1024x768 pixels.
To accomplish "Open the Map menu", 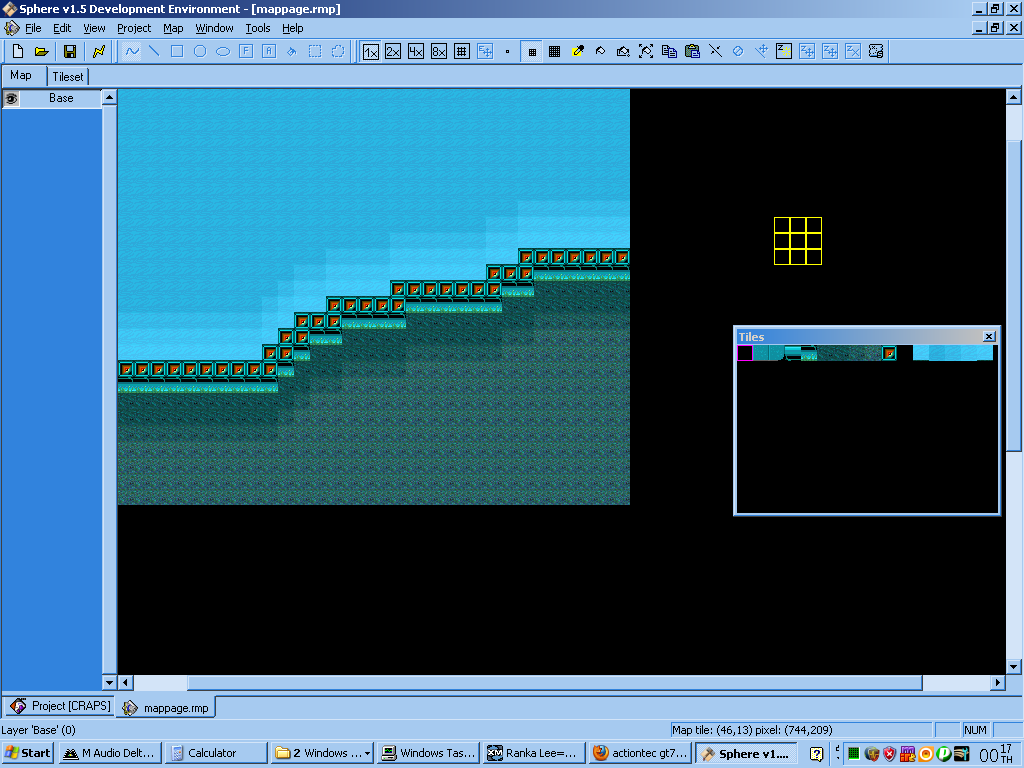I will (x=173, y=28).
